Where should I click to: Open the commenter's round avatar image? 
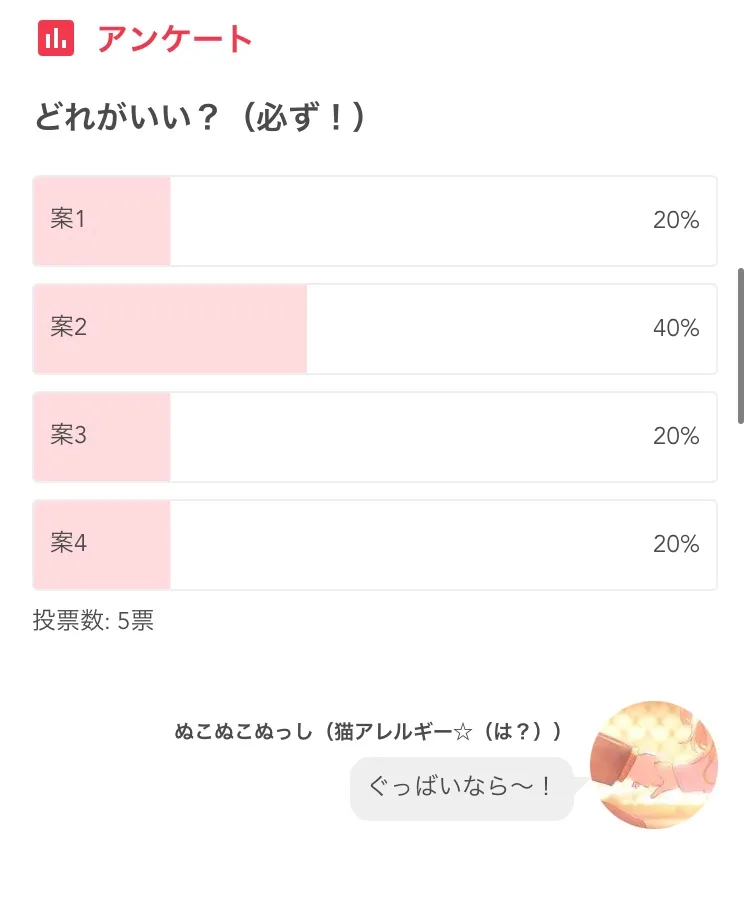point(654,765)
